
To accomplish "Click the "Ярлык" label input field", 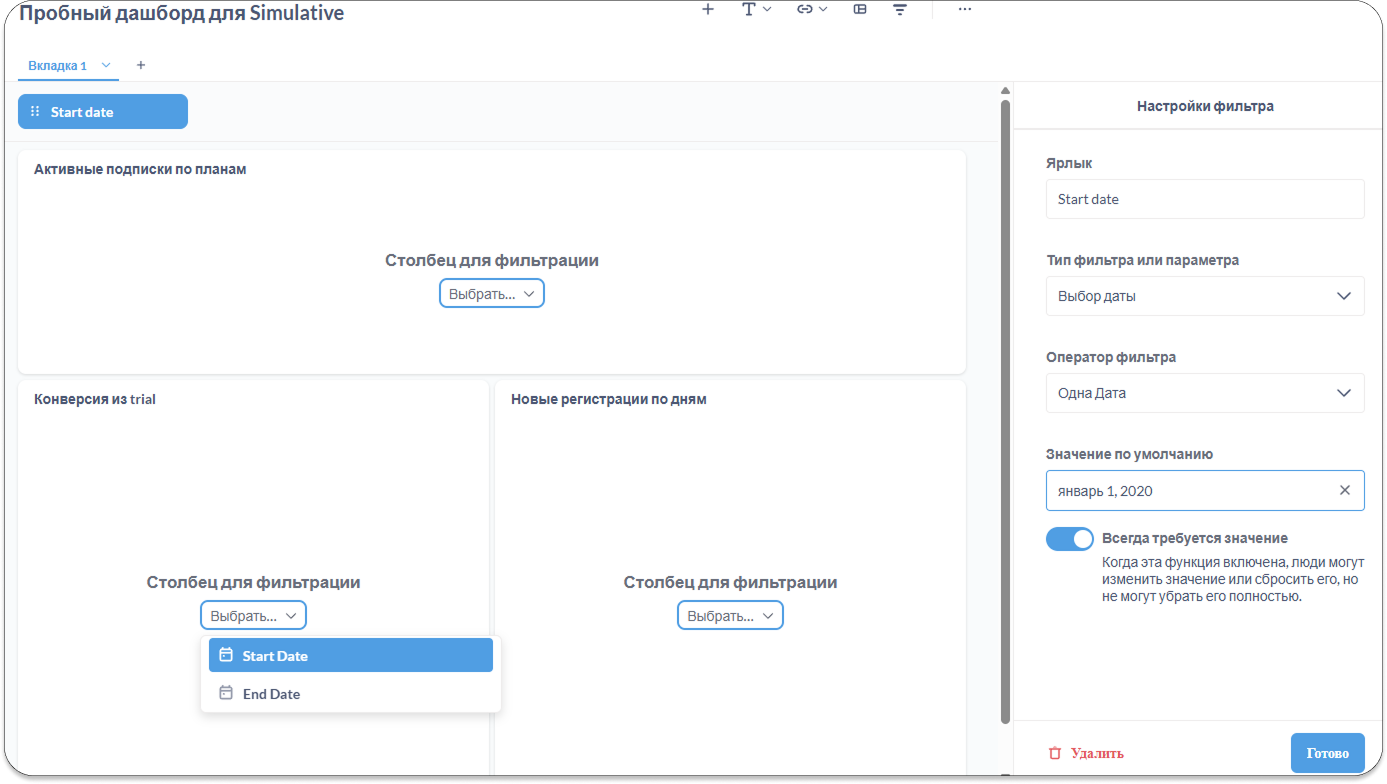I will [x=1204, y=199].
